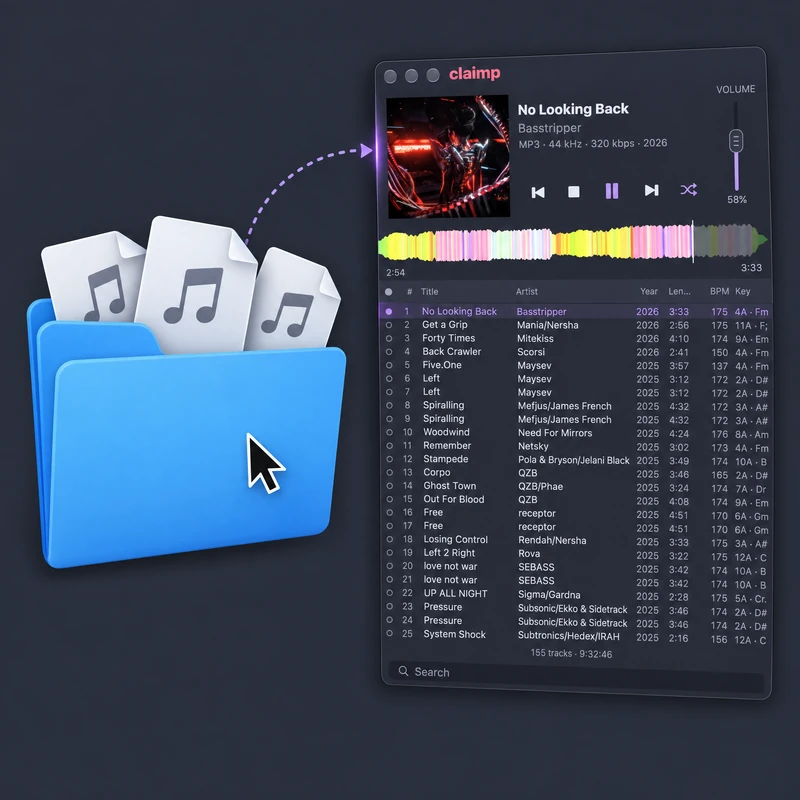The image size is (800, 800).
Task: Click artist Rendah/Nersha in the list
Action: 552,540
